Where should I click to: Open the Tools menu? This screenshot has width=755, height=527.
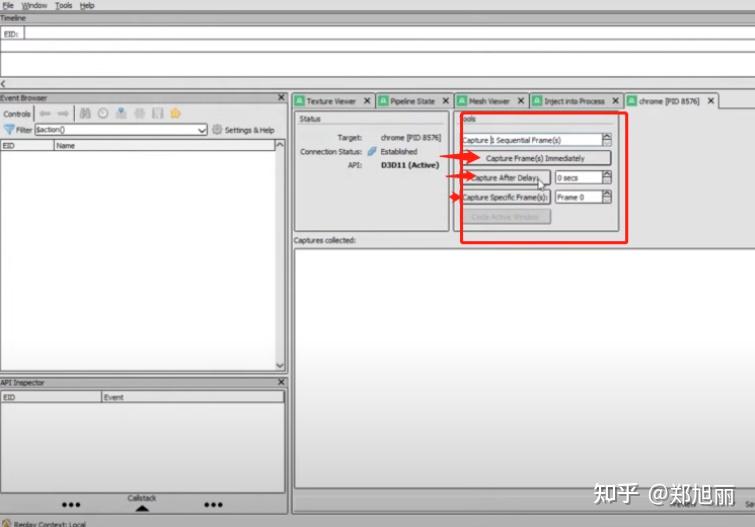click(x=64, y=5)
